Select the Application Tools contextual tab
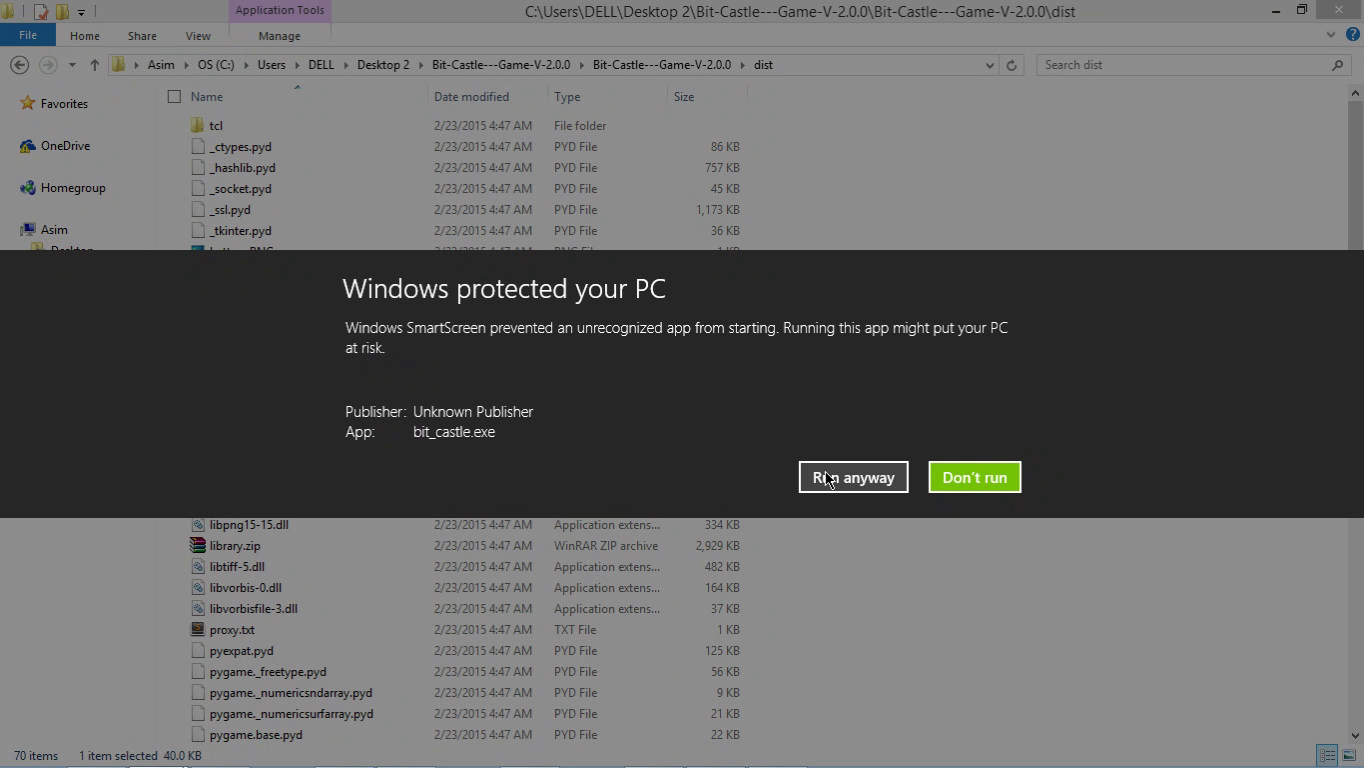1364x768 pixels. pyautogui.click(x=279, y=11)
